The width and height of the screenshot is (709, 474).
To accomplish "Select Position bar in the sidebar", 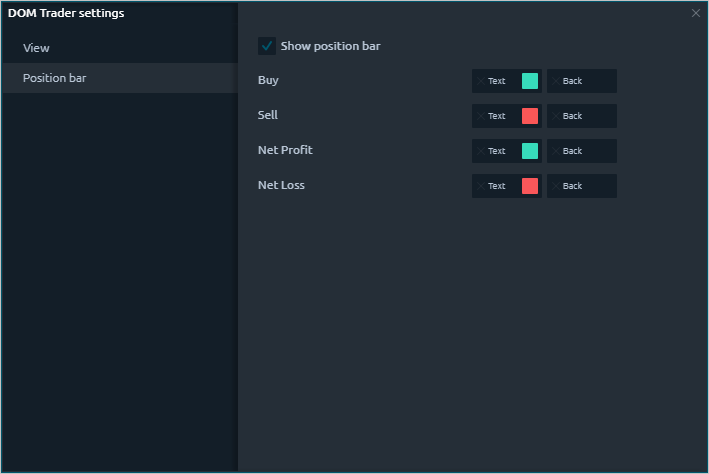I will (54, 78).
